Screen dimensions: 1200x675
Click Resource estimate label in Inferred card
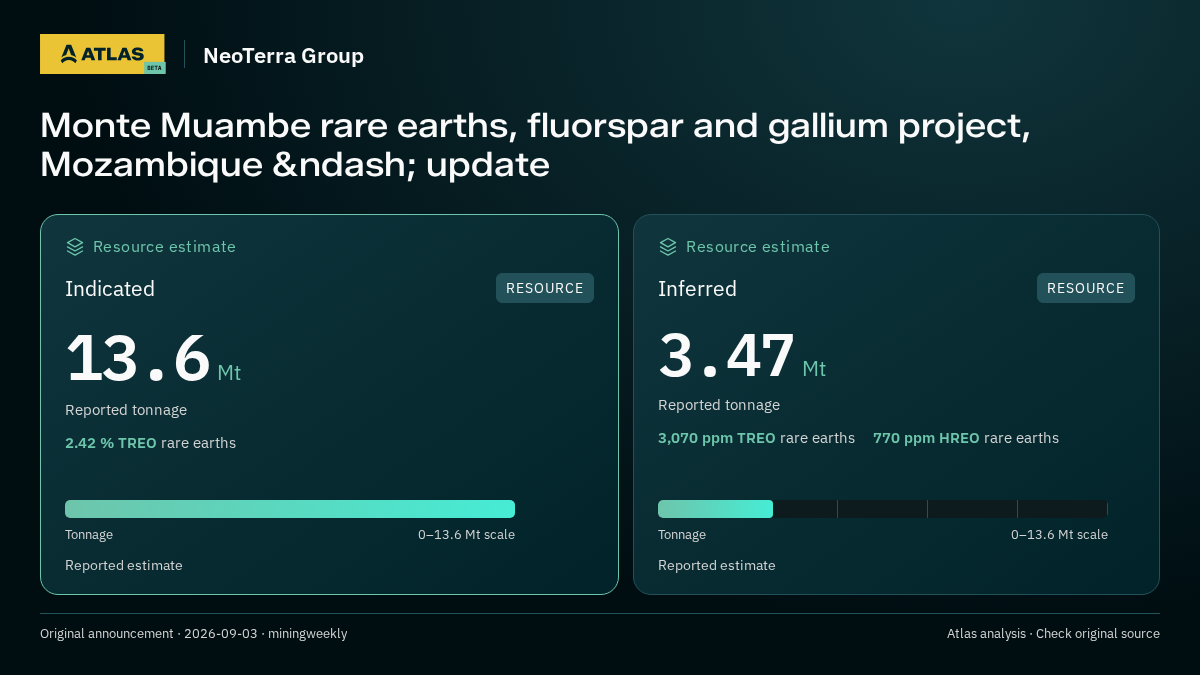point(757,247)
